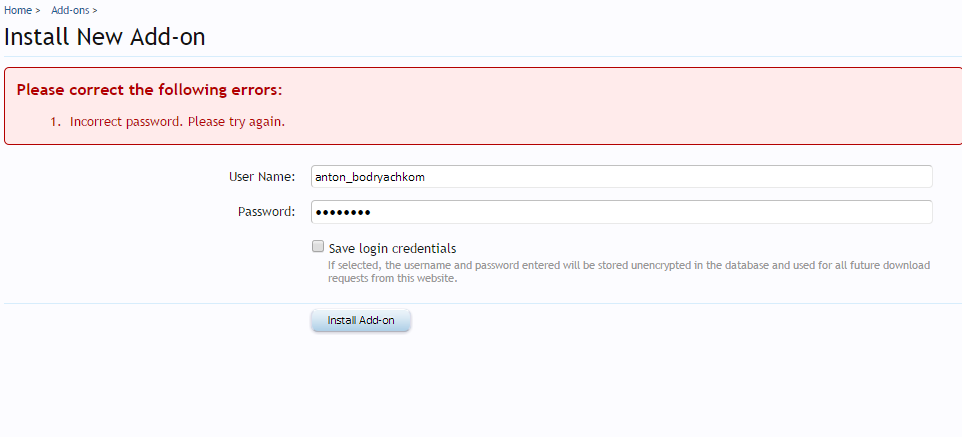This screenshot has width=962, height=437.
Task: Click the 'Password:' field label
Action: pyautogui.click(x=266, y=212)
